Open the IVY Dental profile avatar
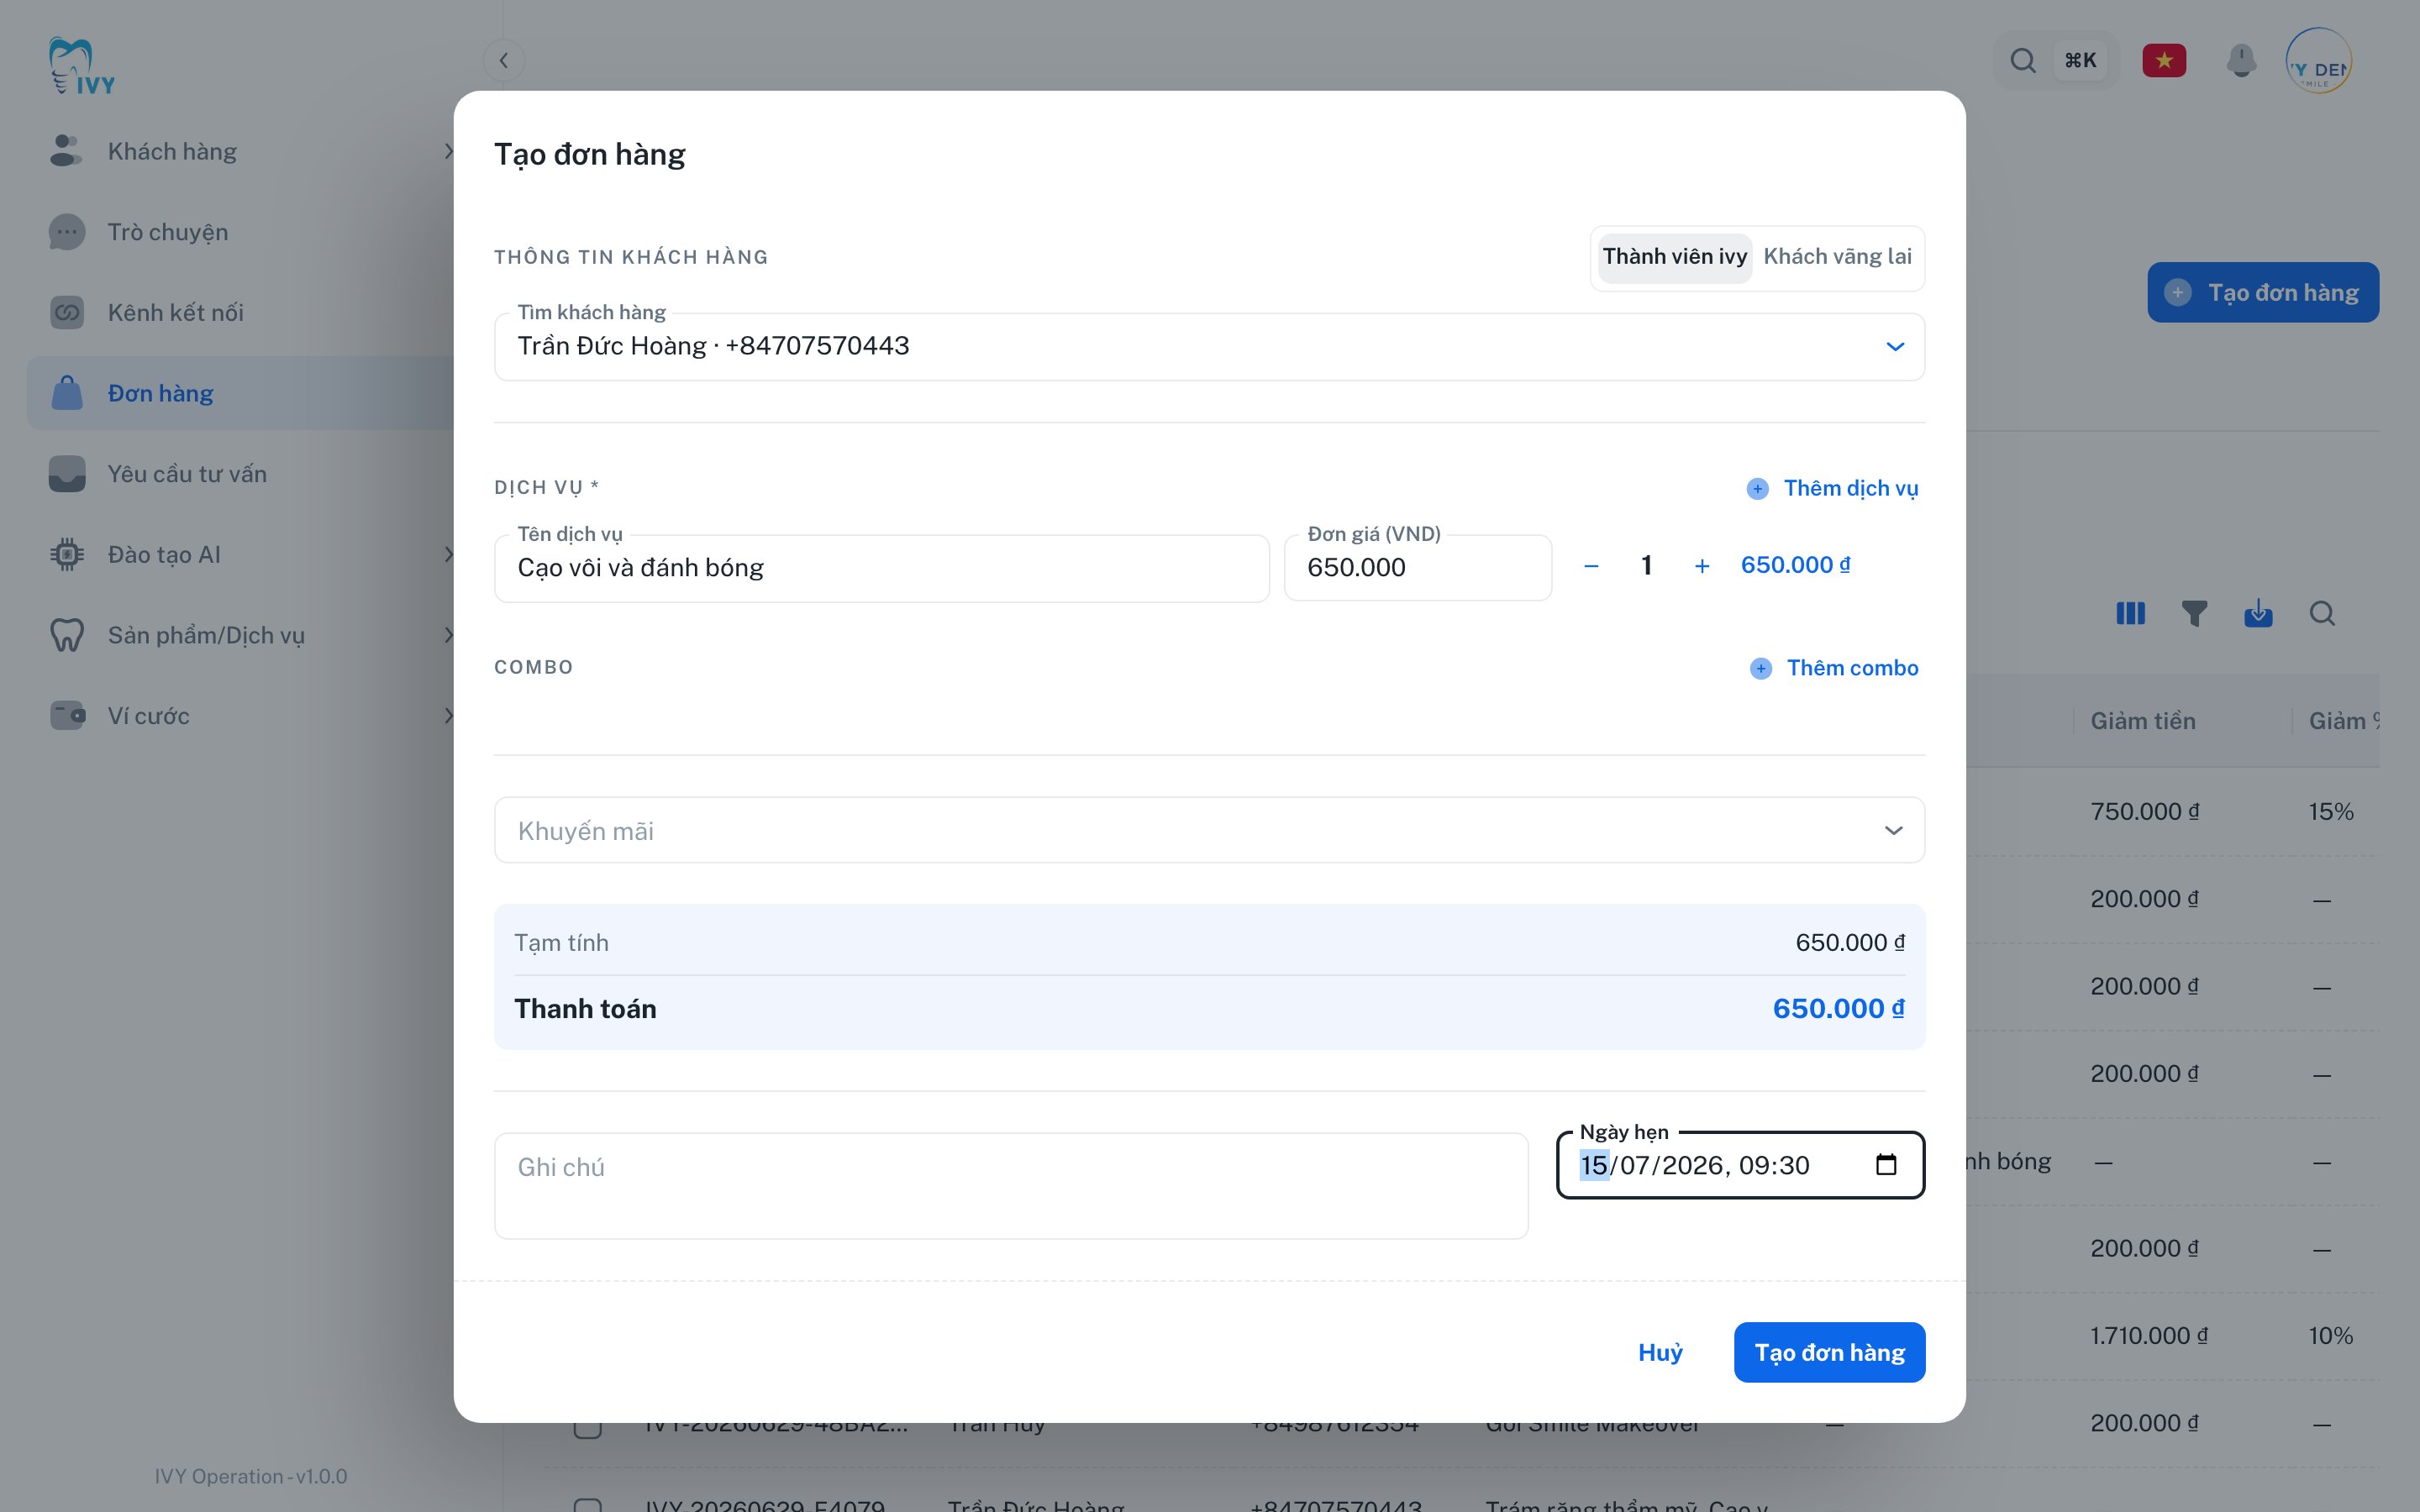This screenshot has width=2420, height=1512. (2318, 61)
